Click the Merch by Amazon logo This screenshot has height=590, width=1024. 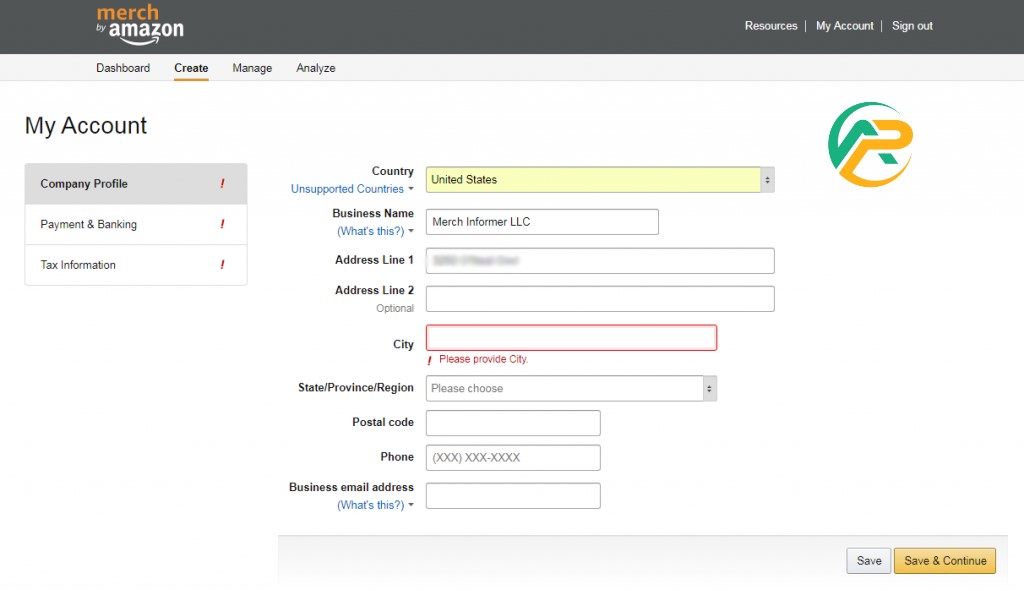coord(139,25)
